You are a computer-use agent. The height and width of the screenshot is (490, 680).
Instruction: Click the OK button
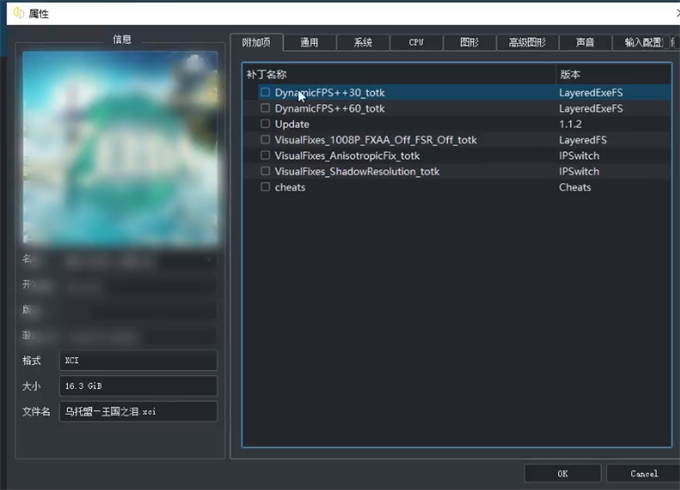pyautogui.click(x=562, y=473)
